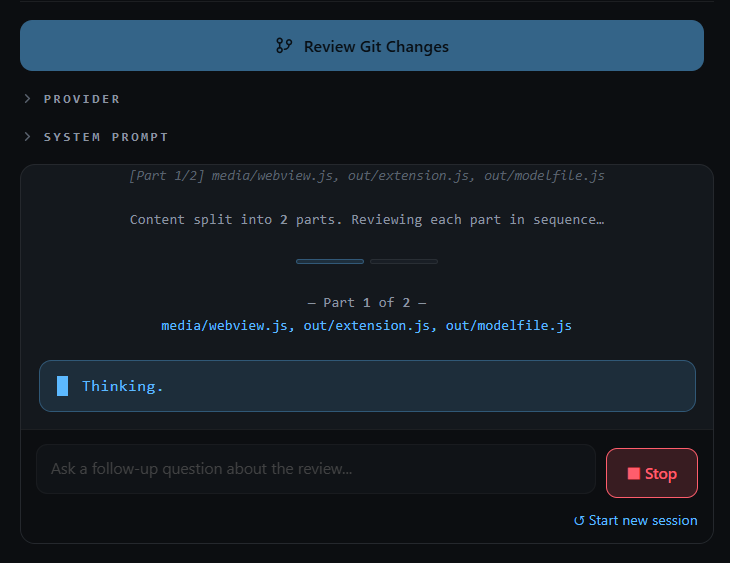Stop the running review

click(x=652, y=473)
